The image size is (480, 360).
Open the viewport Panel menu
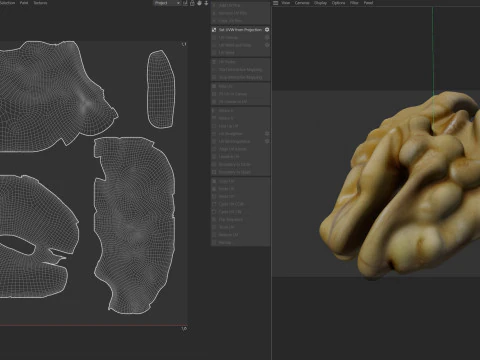point(368,3)
